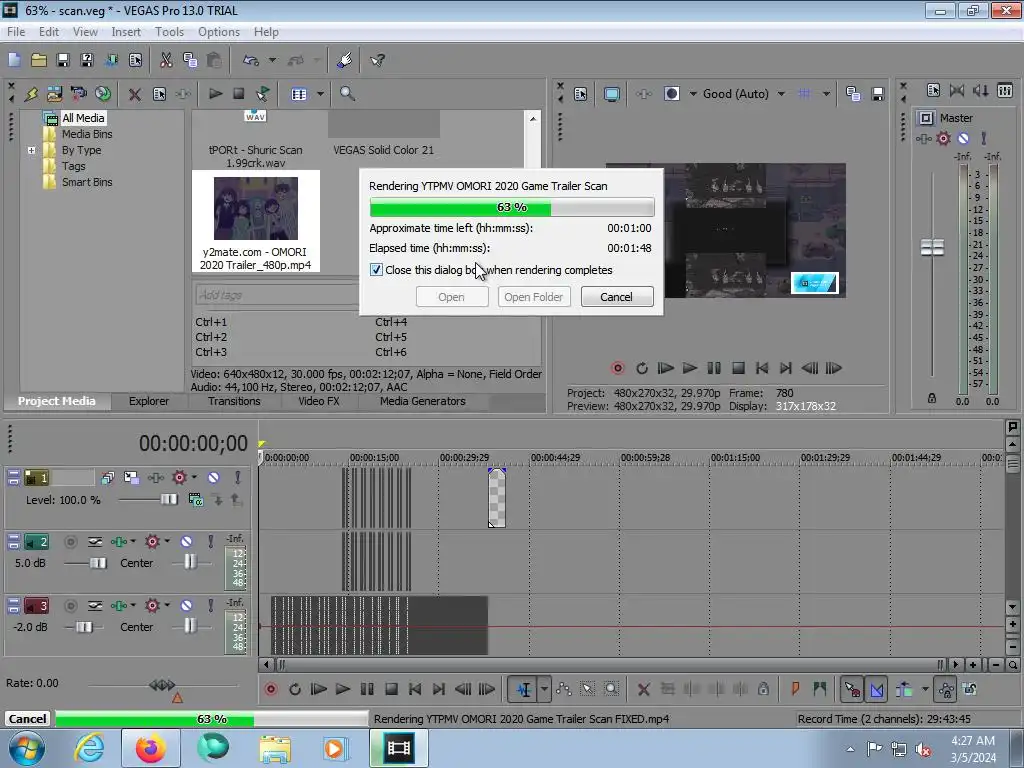The width and height of the screenshot is (1024, 768).
Task: Open the Insert menu
Action: pos(126,32)
